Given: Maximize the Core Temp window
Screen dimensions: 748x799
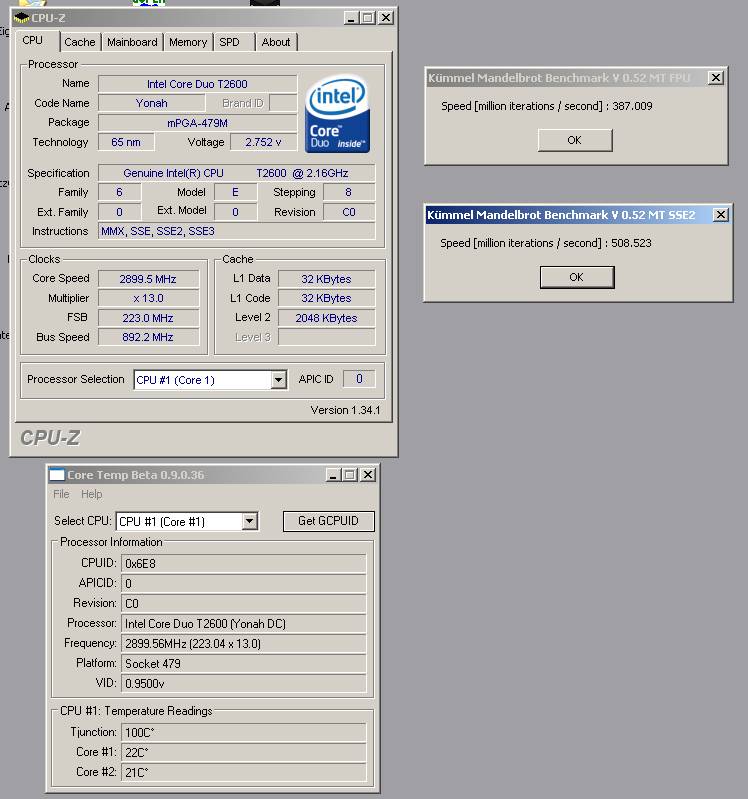Looking at the screenshot, I should [x=350, y=475].
